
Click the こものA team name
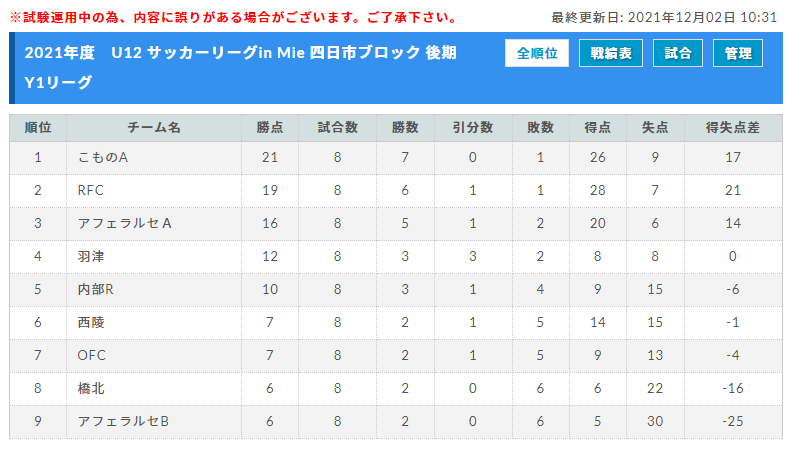[x=103, y=158]
